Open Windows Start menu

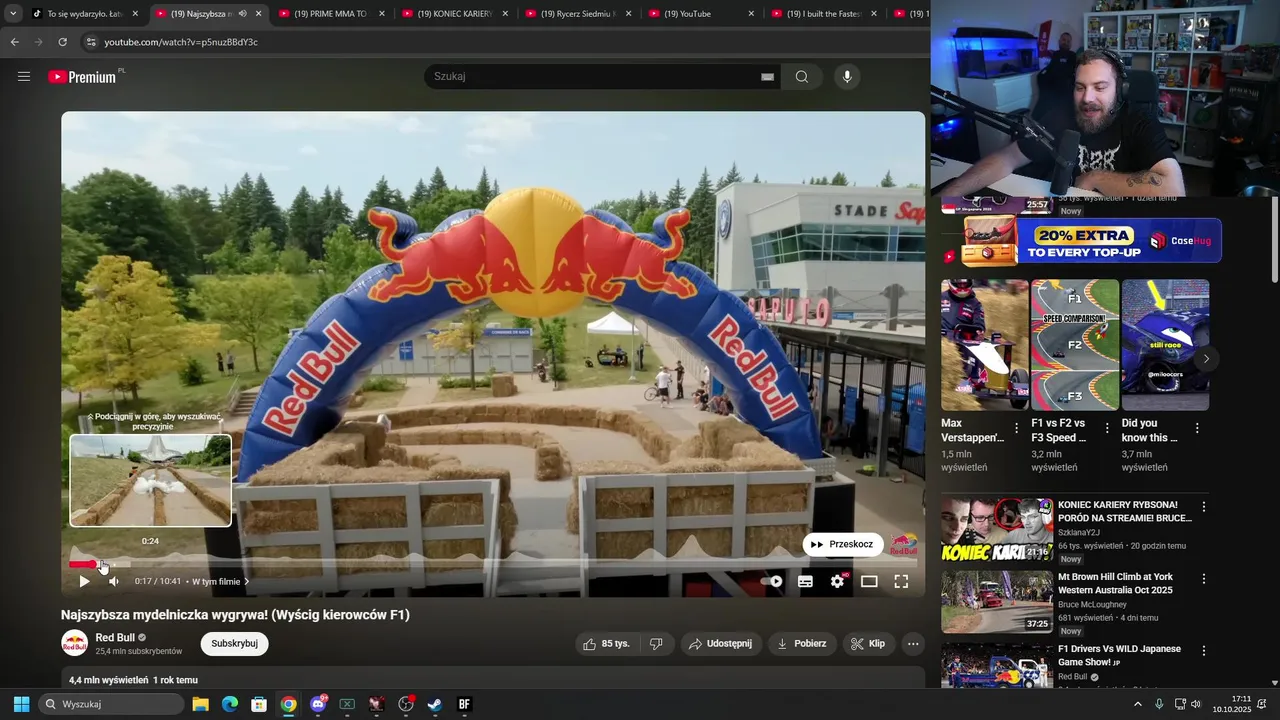[x=21, y=704]
